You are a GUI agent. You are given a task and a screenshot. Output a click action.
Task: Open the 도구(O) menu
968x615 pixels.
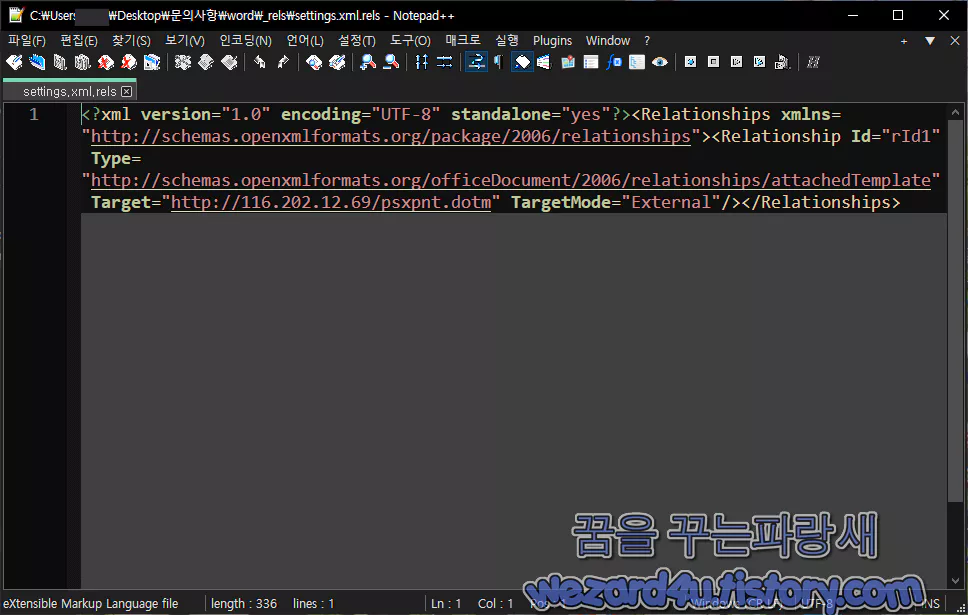pyautogui.click(x=410, y=41)
